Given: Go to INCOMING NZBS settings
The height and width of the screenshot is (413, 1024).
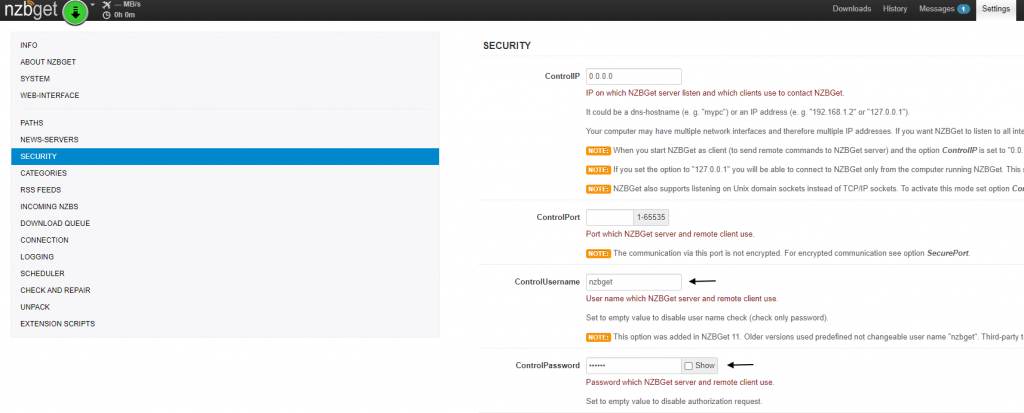Looking at the screenshot, I should (x=225, y=206).
